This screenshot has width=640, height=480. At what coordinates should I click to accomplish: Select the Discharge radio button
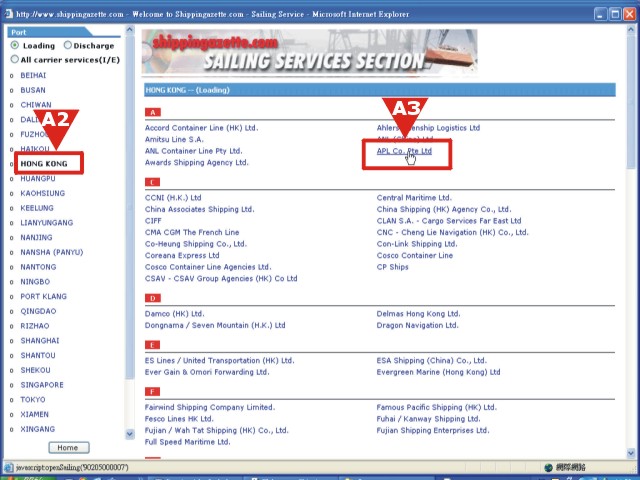pyautogui.click(x=68, y=45)
